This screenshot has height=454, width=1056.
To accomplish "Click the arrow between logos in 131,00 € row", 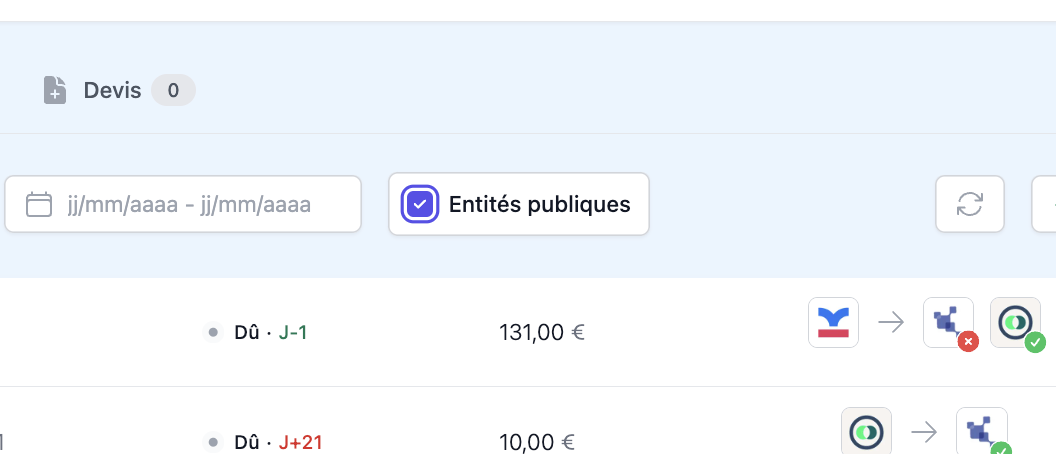I will pyautogui.click(x=891, y=323).
